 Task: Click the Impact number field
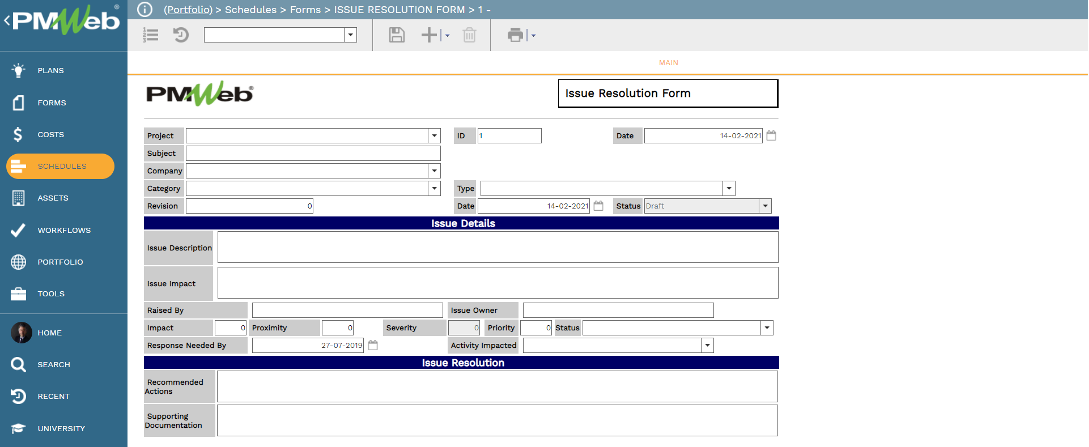(x=231, y=328)
